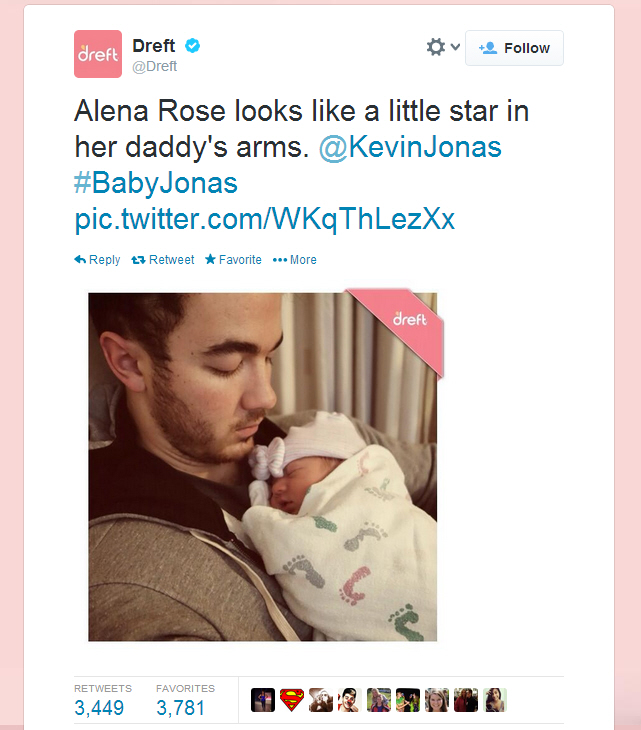This screenshot has width=641, height=730.
Task: Open the #BabyJonas hashtag
Action: (156, 182)
